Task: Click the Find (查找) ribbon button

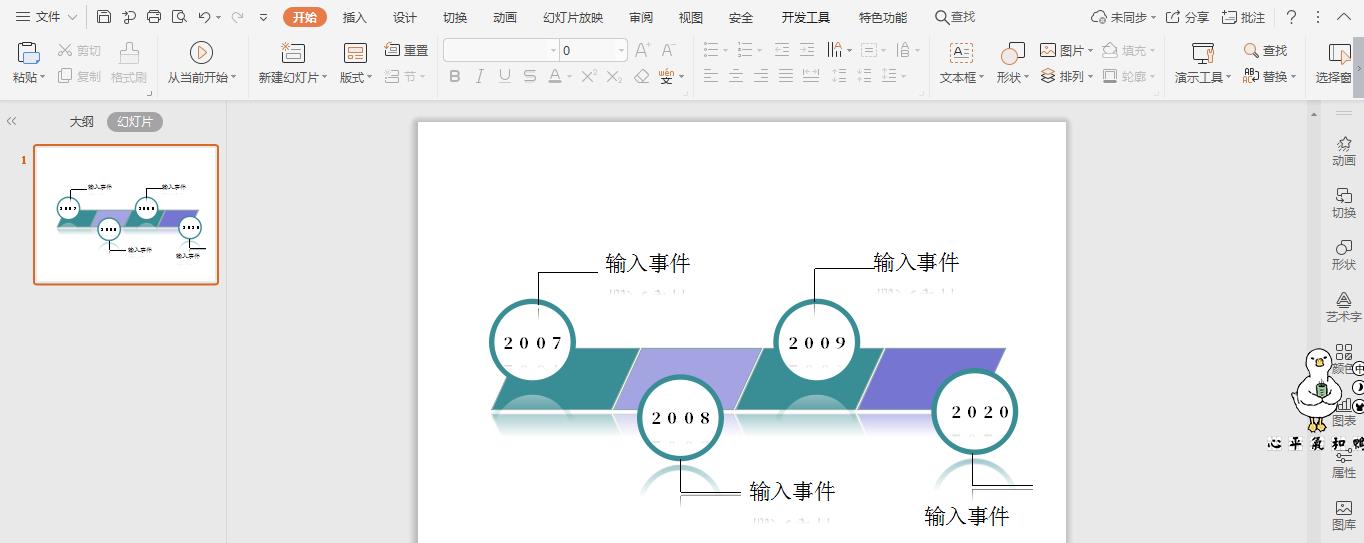Action: 1266,50
